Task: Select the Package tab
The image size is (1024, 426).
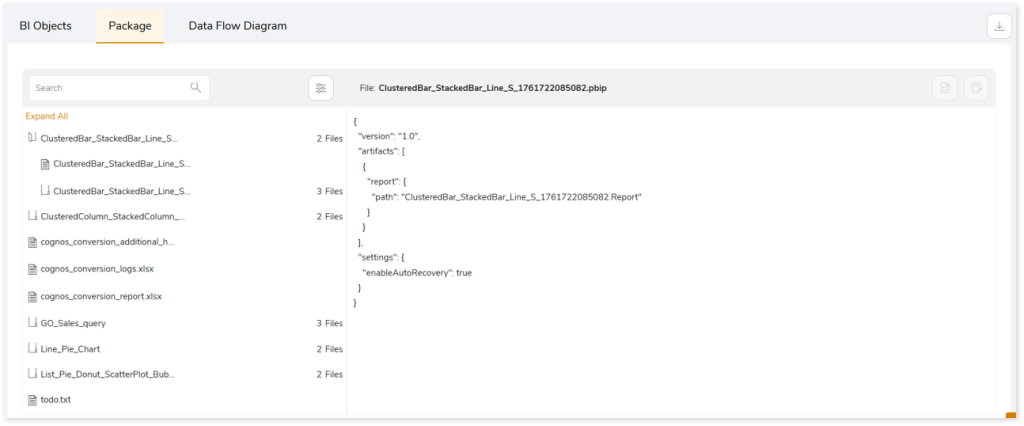Action: tap(130, 26)
